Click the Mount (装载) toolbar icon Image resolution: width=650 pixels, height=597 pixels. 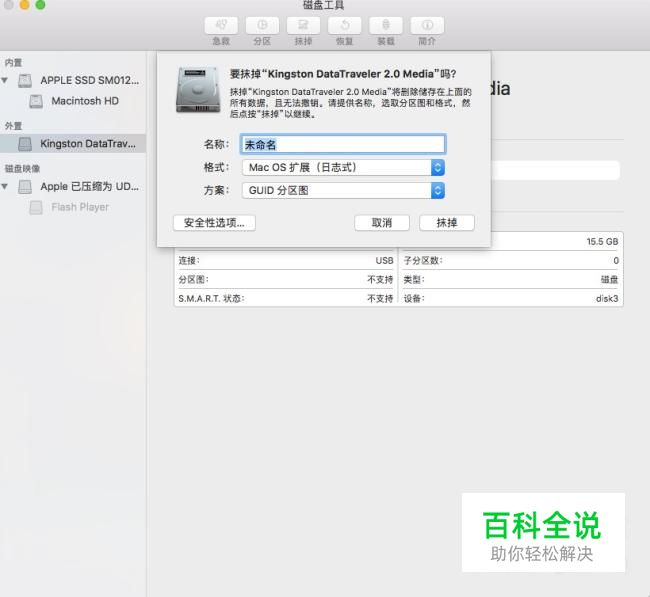click(386, 26)
